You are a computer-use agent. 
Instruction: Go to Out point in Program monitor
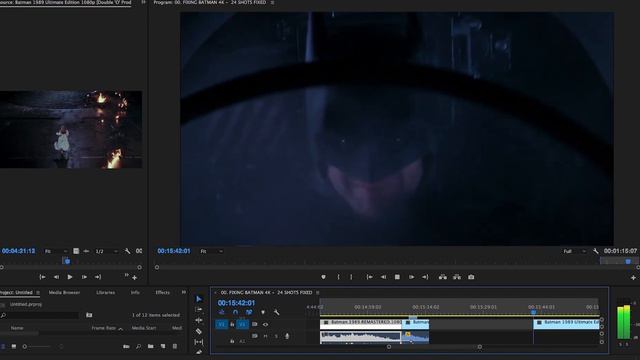[x=425, y=277]
